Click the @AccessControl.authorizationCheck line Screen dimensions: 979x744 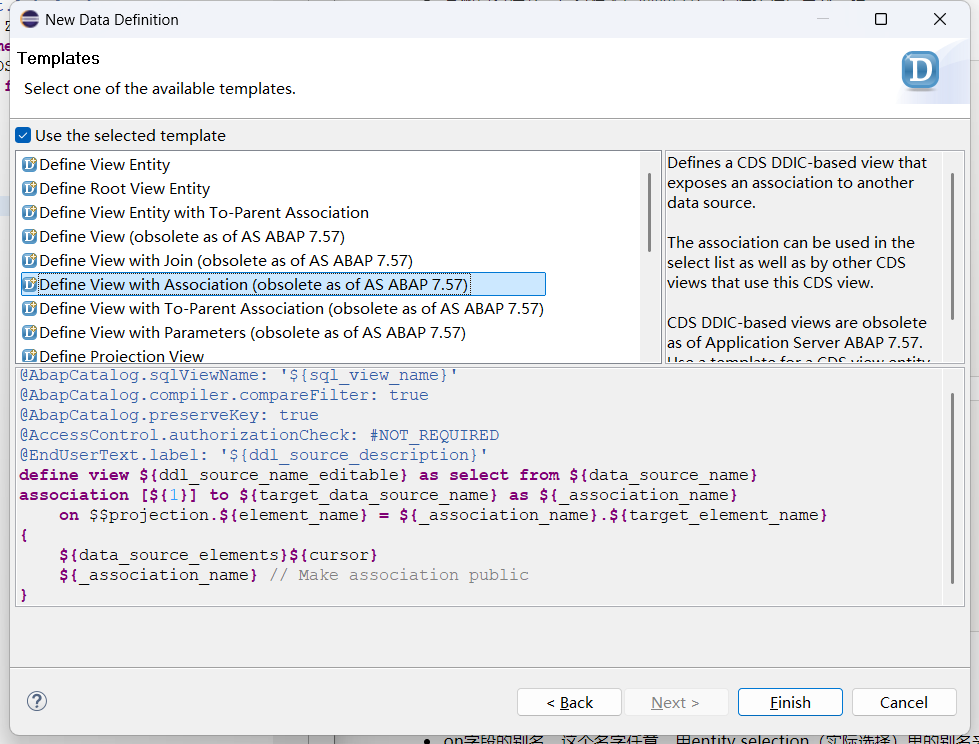click(x=259, y=435)
